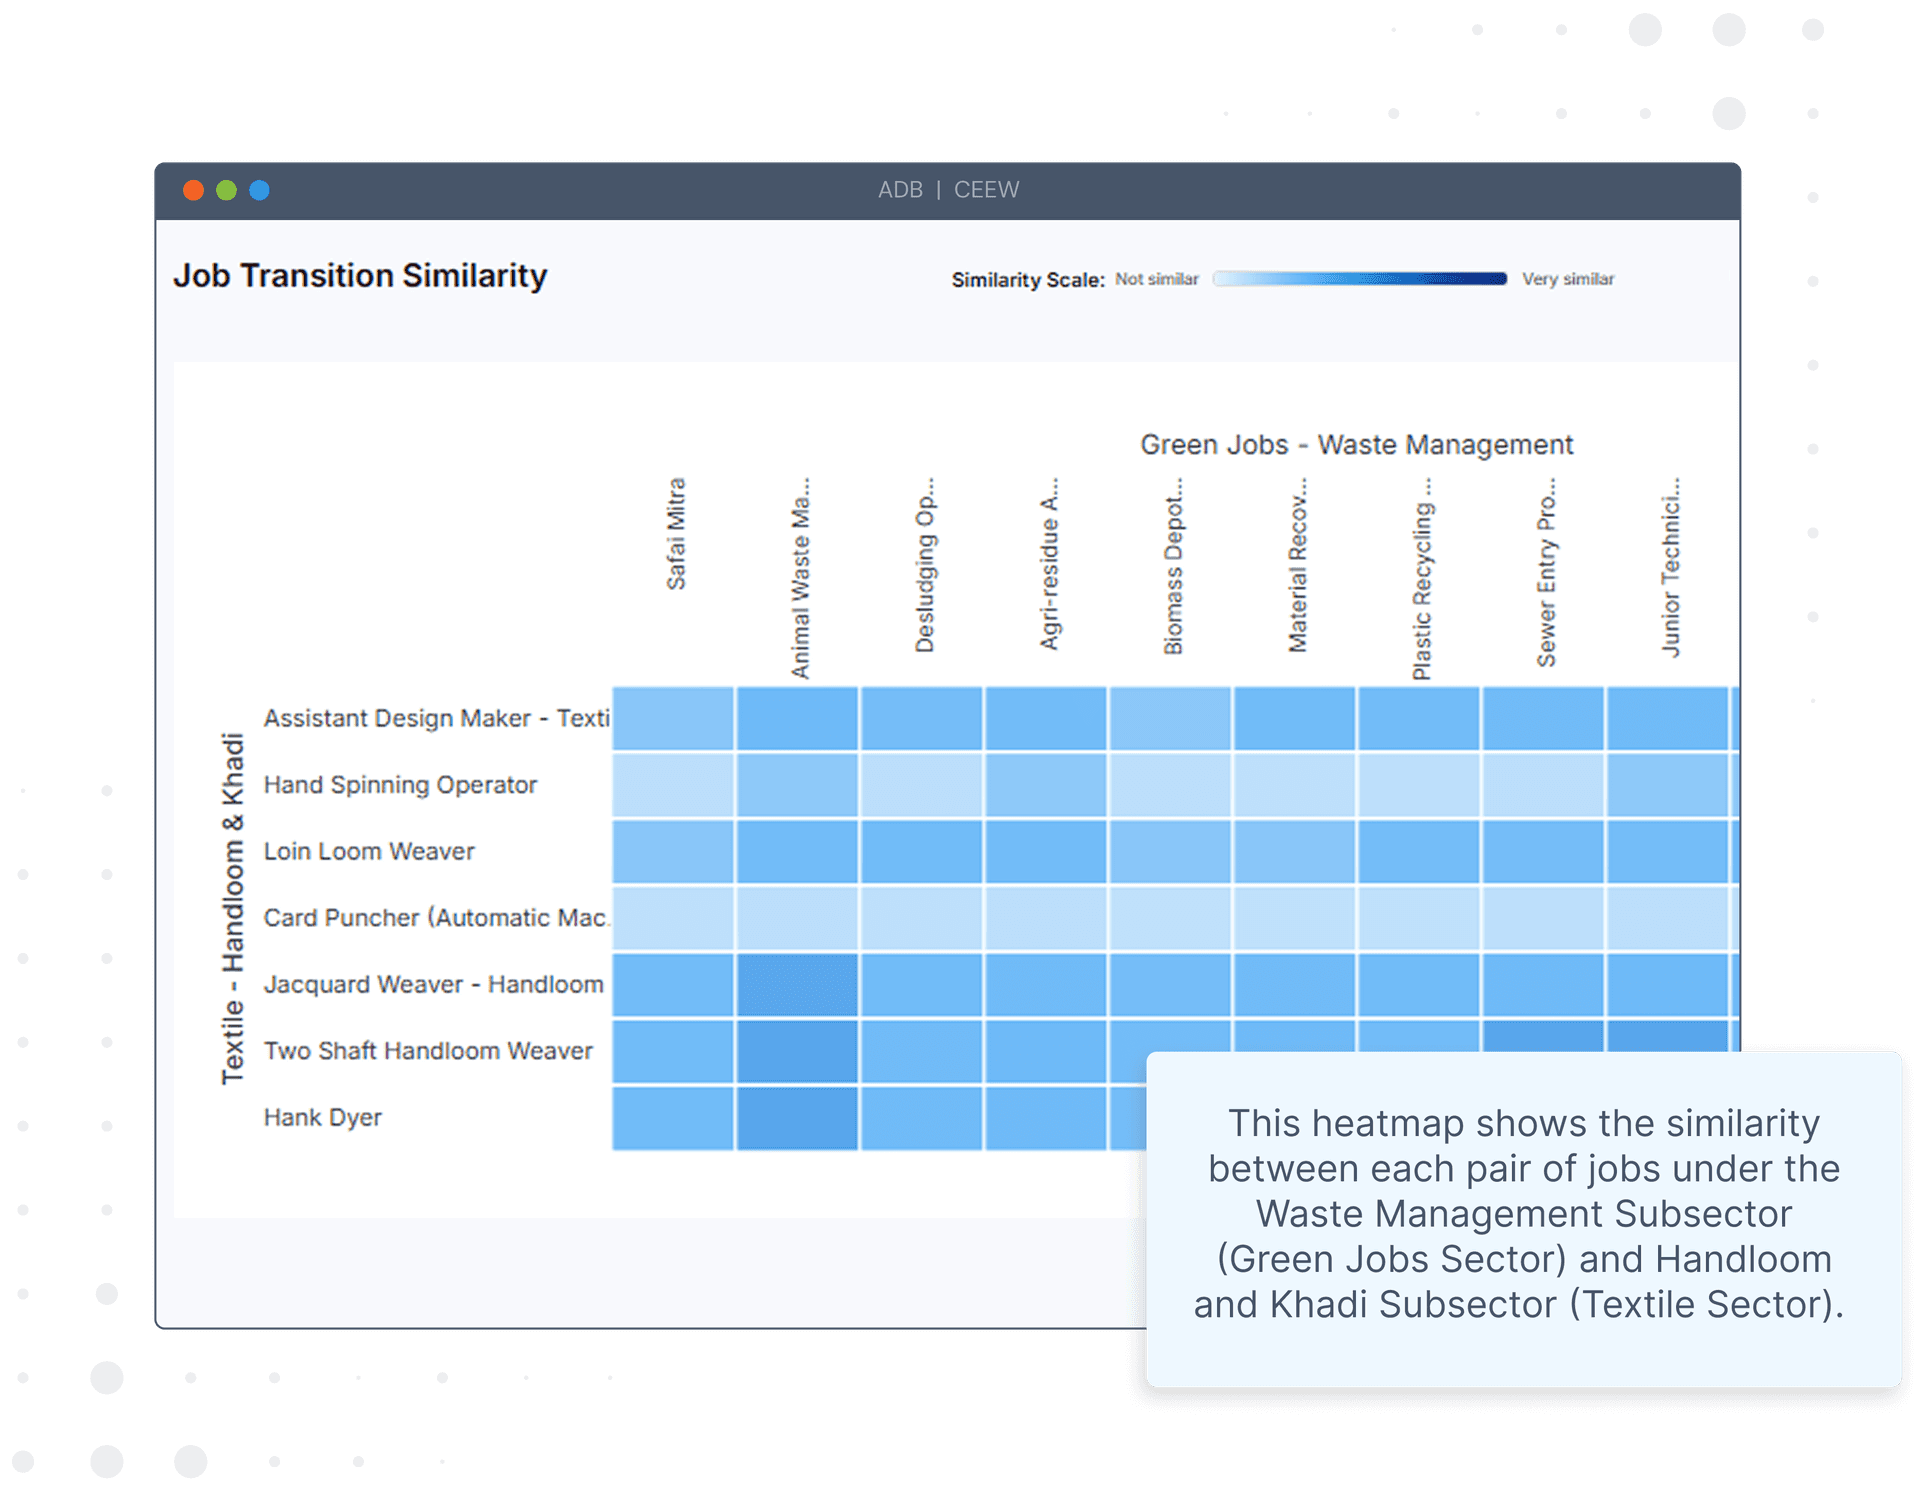Viewport: 1920px width, 1492px height.
Task: Select cell Loin Loom Weaver / Safai Mitra
Action: (673, 851)
